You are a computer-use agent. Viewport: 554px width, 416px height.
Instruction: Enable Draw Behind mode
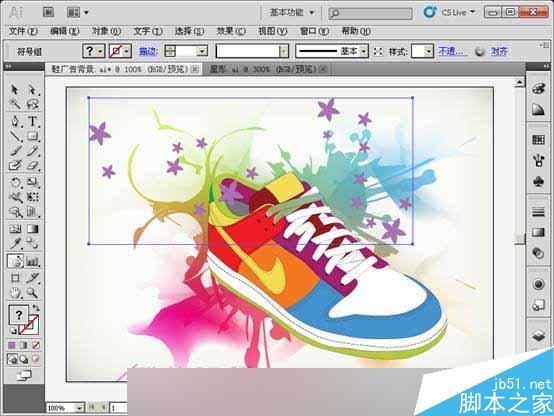pyautogui.click(x=24, y=359)
